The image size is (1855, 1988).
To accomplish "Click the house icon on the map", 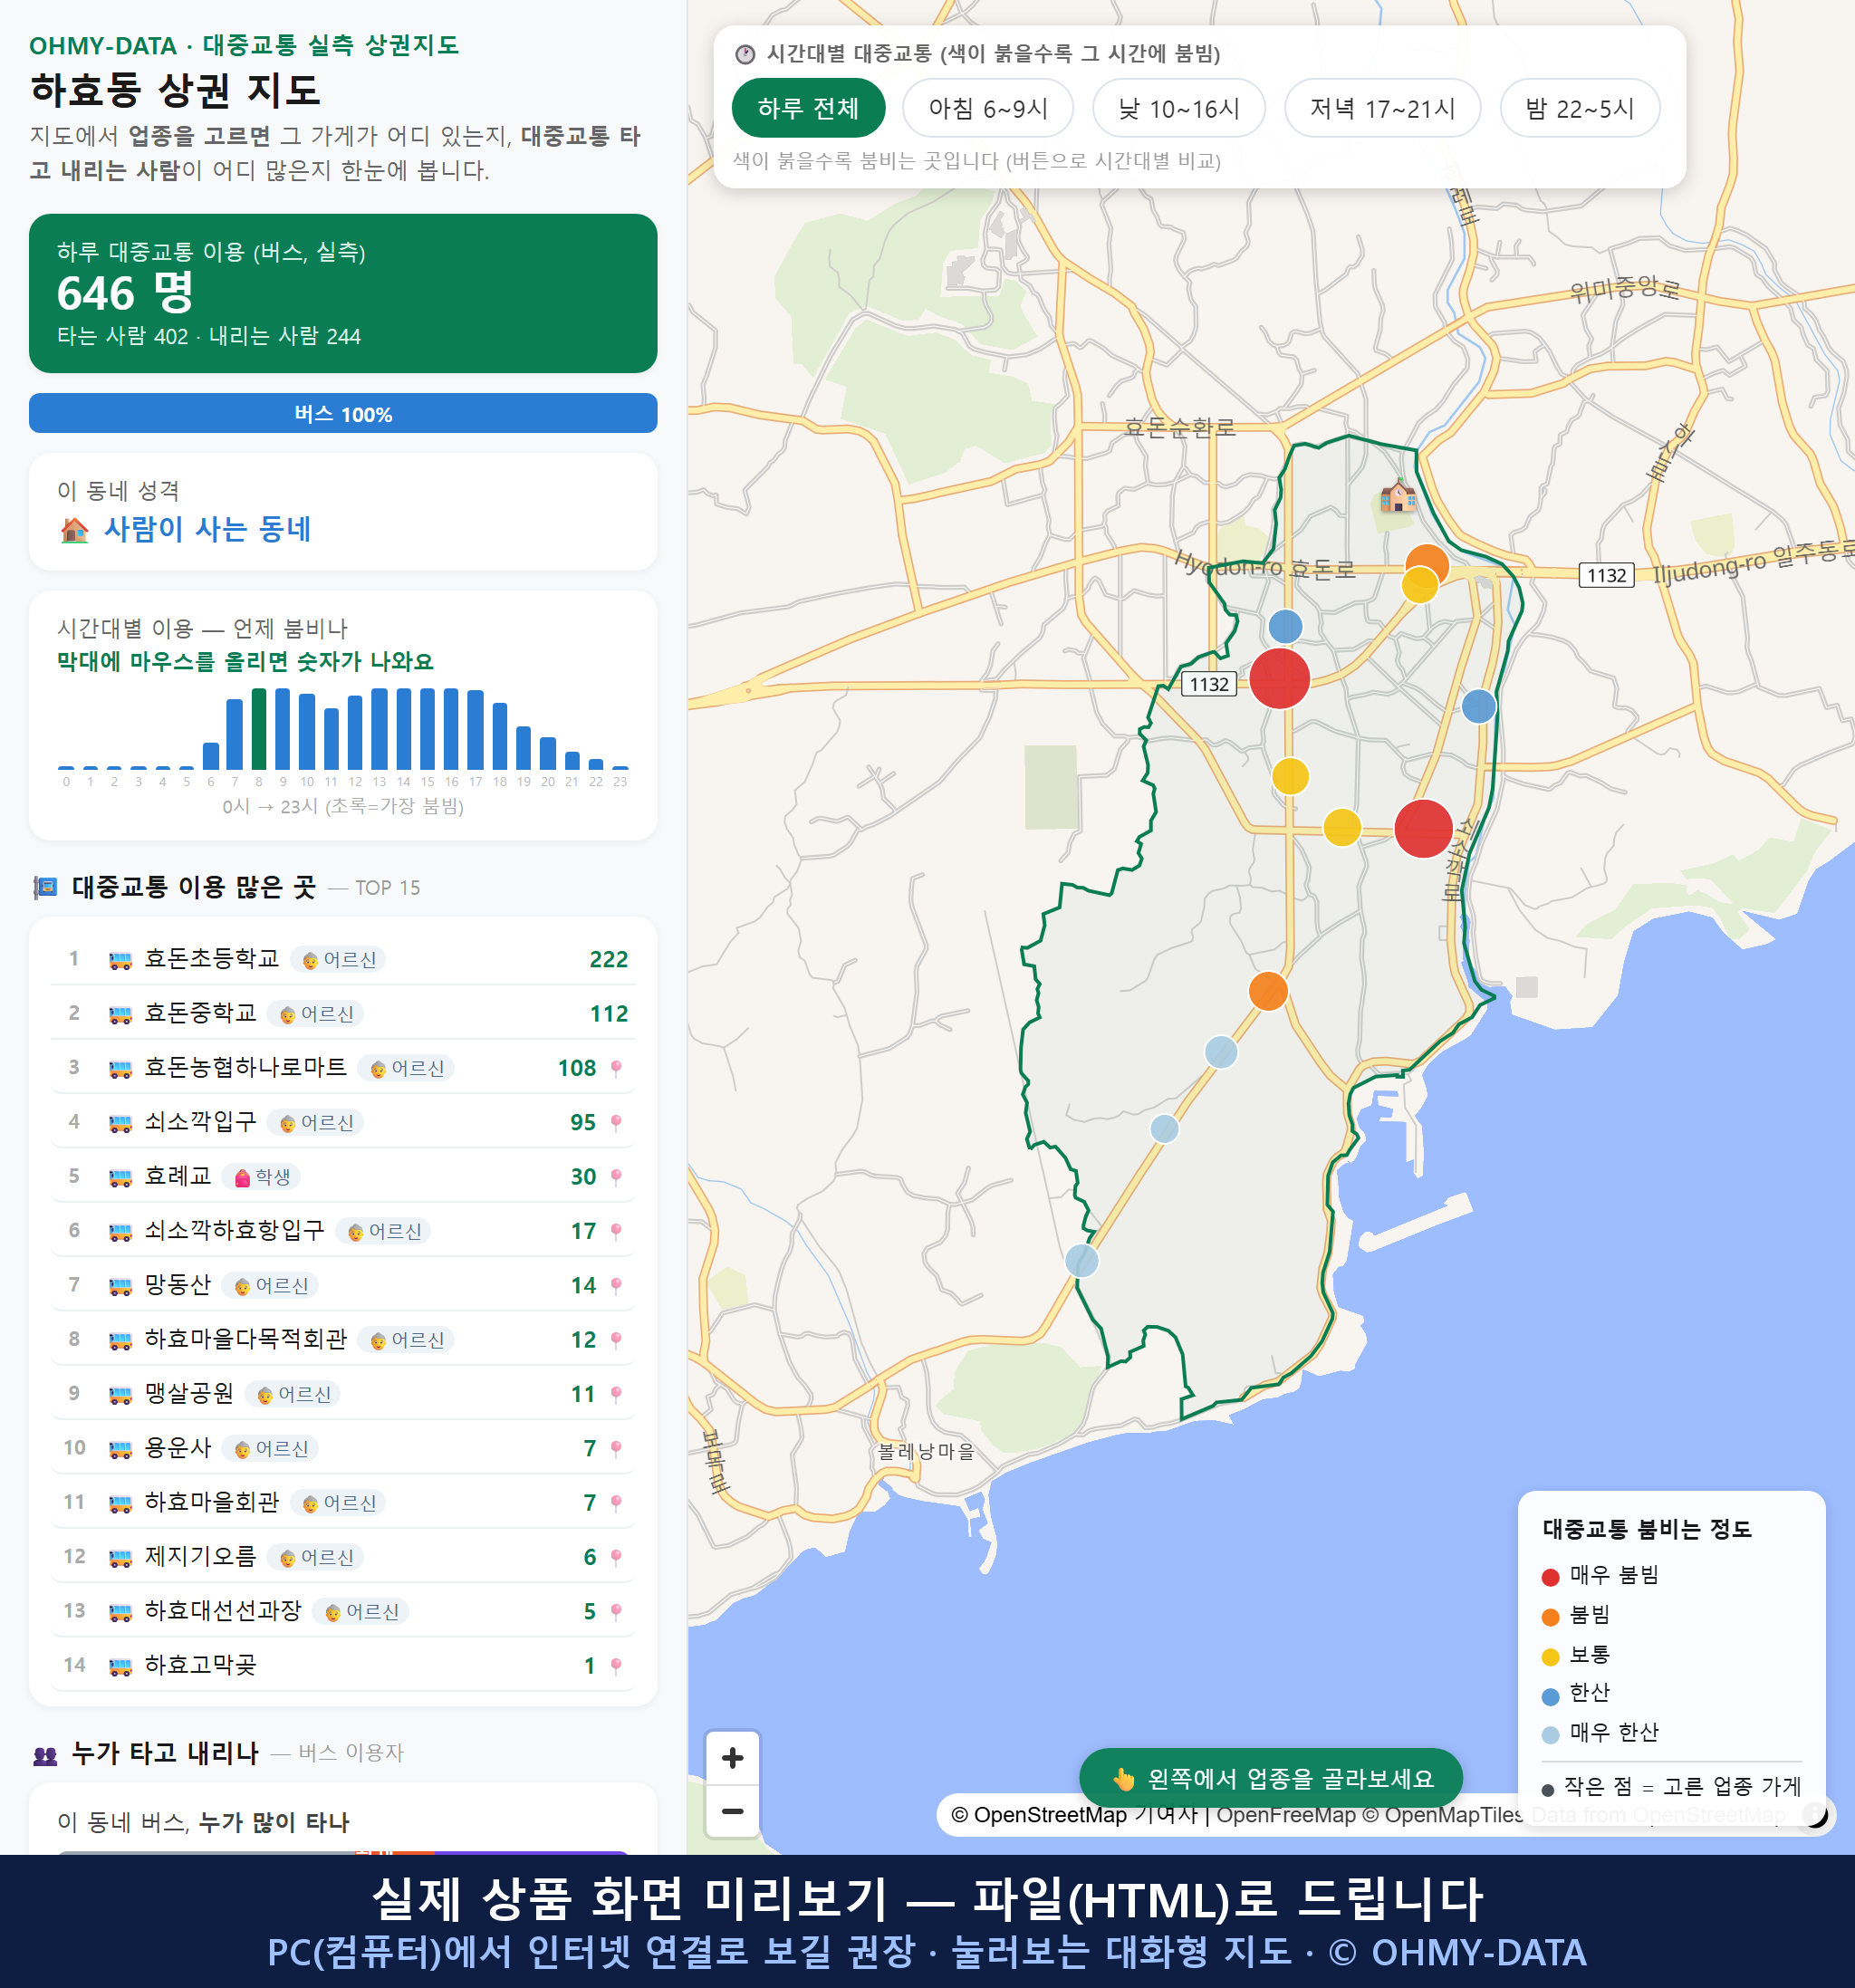I will tap(1397, 495).
